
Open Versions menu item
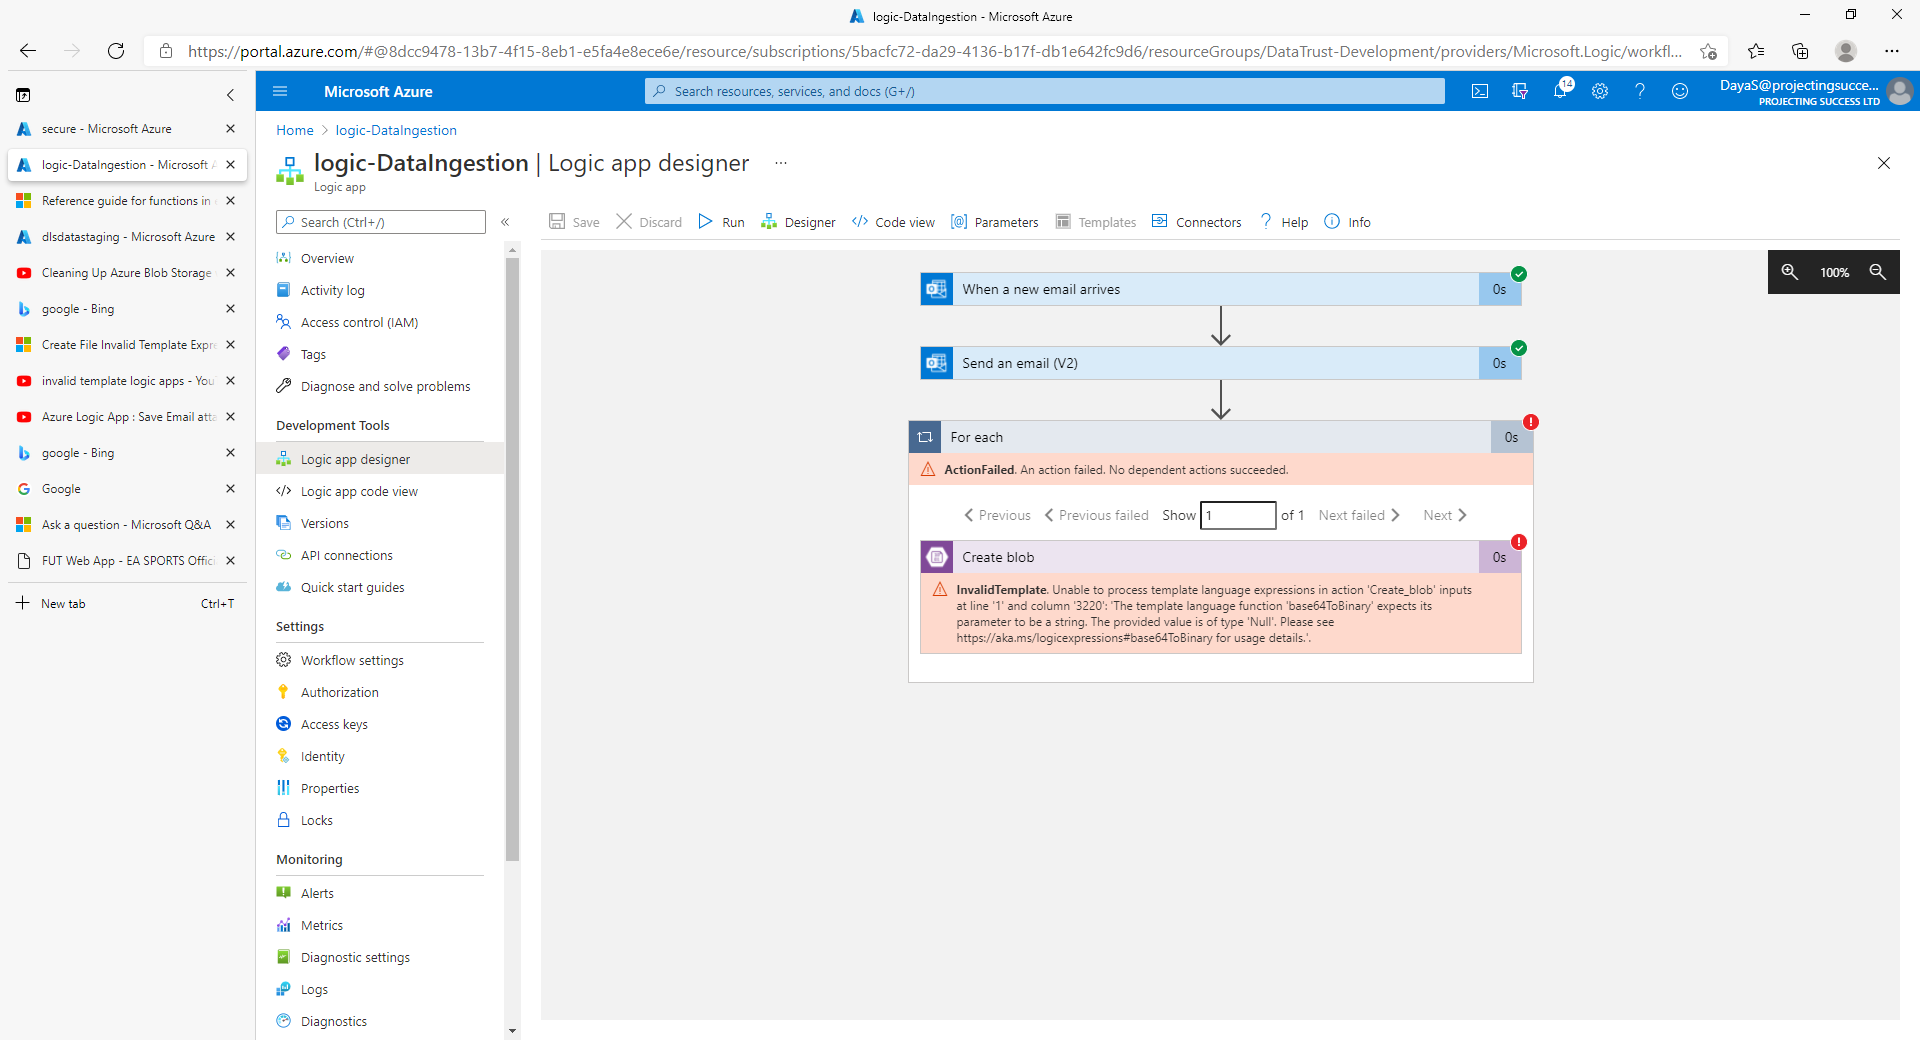(380, 523)
